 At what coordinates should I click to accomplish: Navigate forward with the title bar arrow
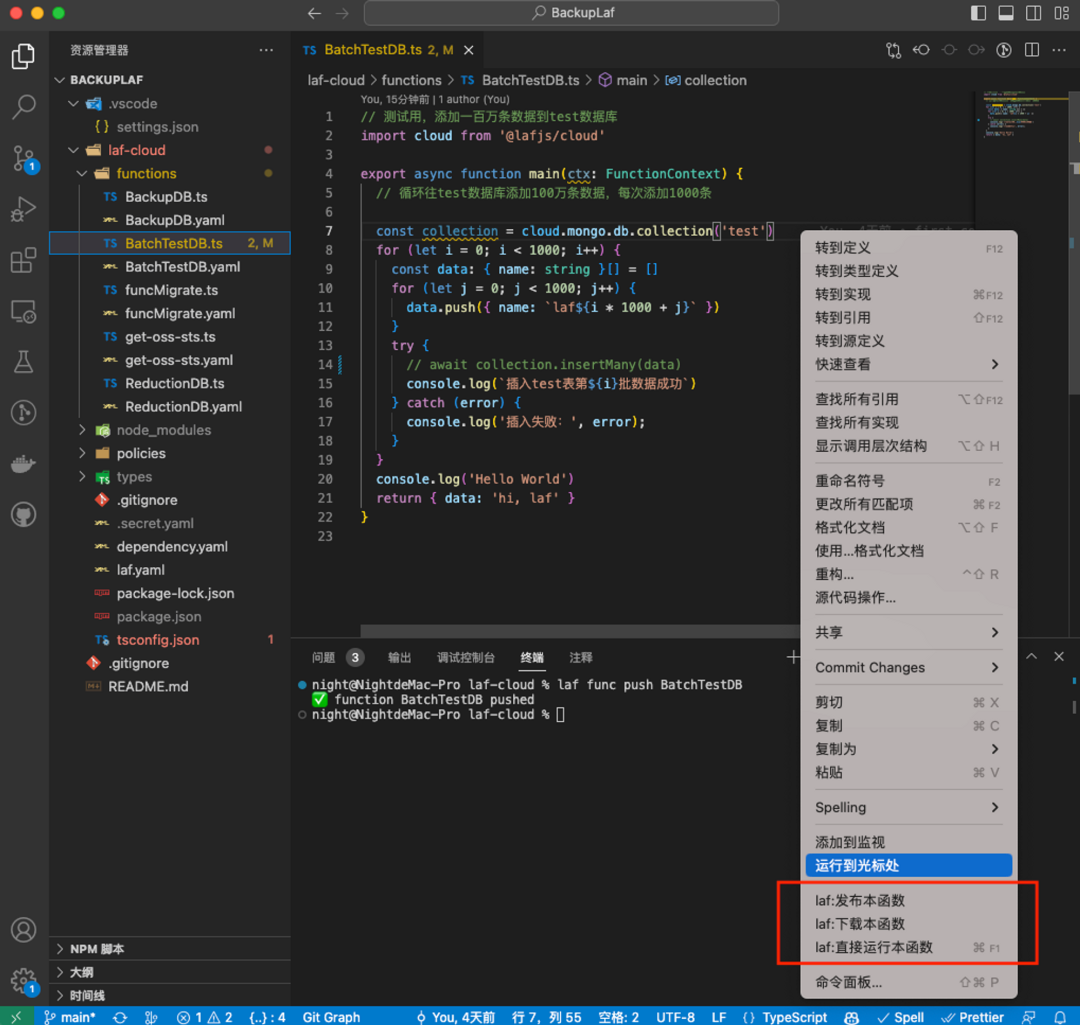(x=342, y=13)
